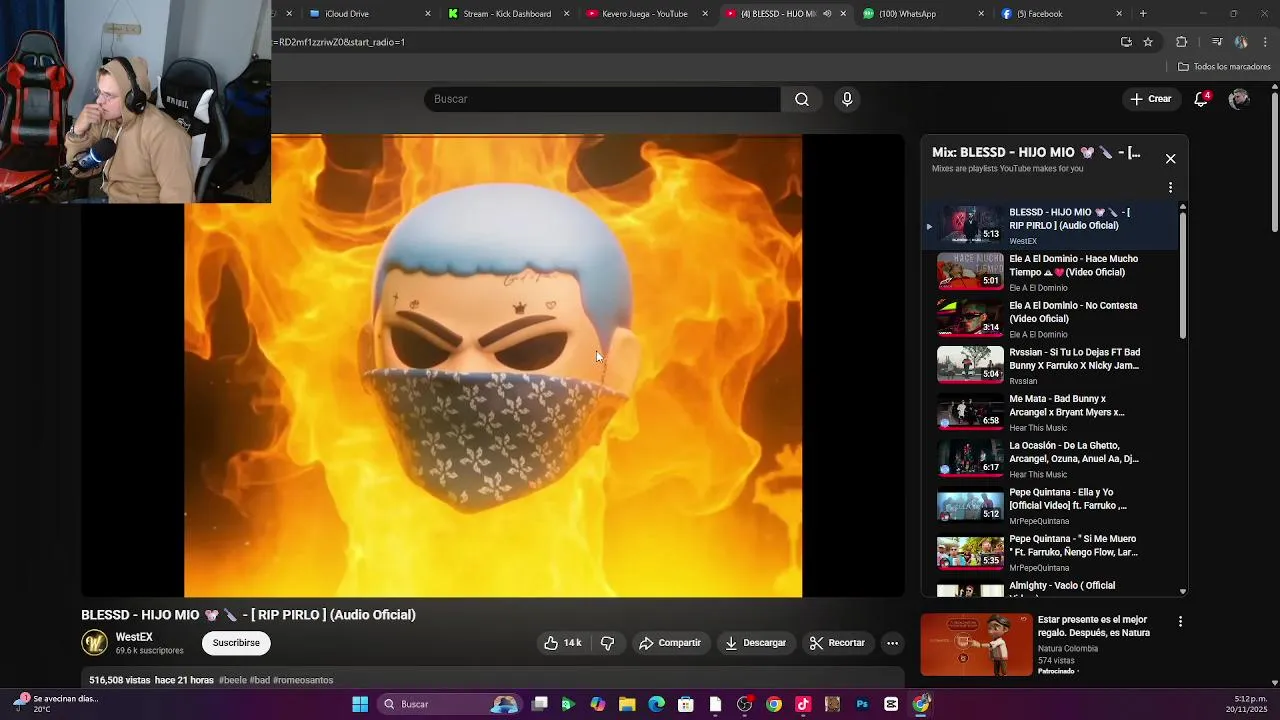
Task: Open OBS Studio taskbar icon
Action: [x=744, y=704]
